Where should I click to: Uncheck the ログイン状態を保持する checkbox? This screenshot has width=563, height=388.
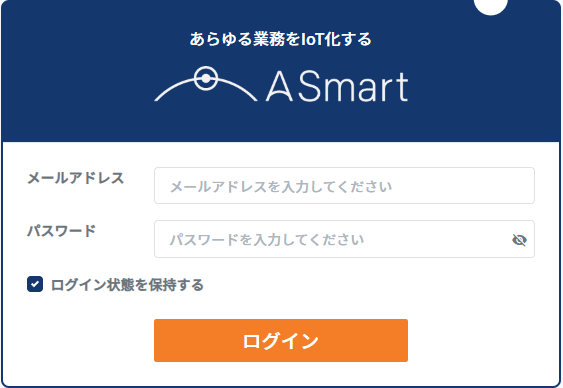click(x=35, y=284)
